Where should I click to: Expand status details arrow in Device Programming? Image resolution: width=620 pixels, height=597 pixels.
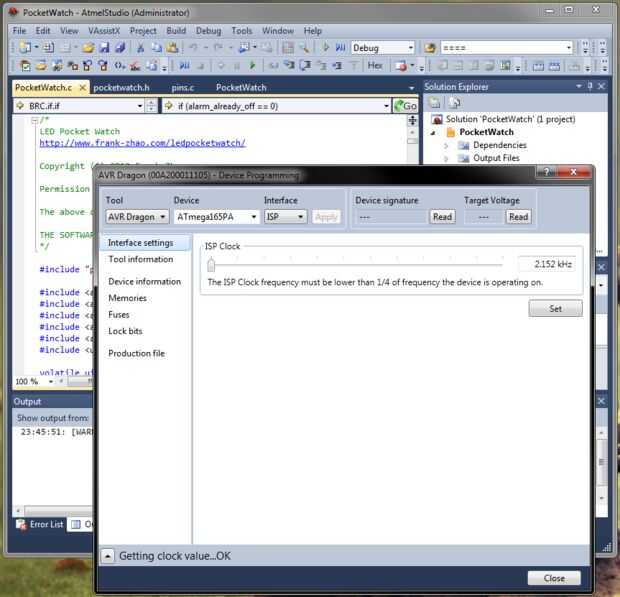click(108, 556)
